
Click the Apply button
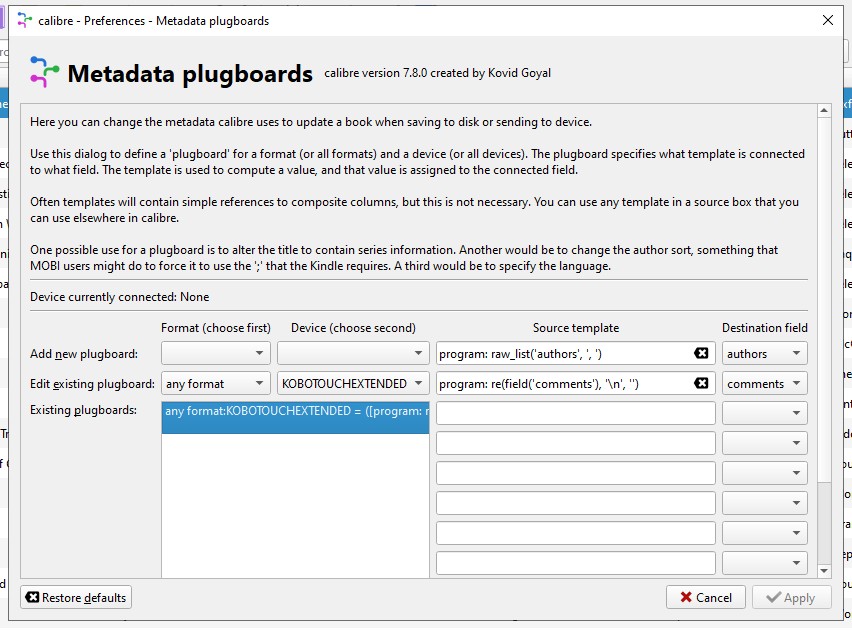point(791,597)
